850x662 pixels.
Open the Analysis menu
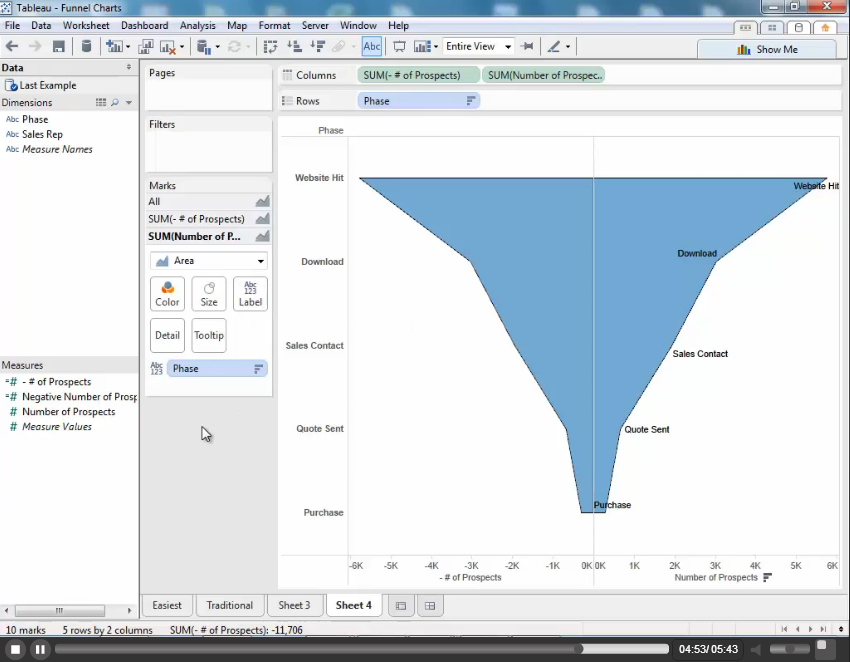(197, 25)
